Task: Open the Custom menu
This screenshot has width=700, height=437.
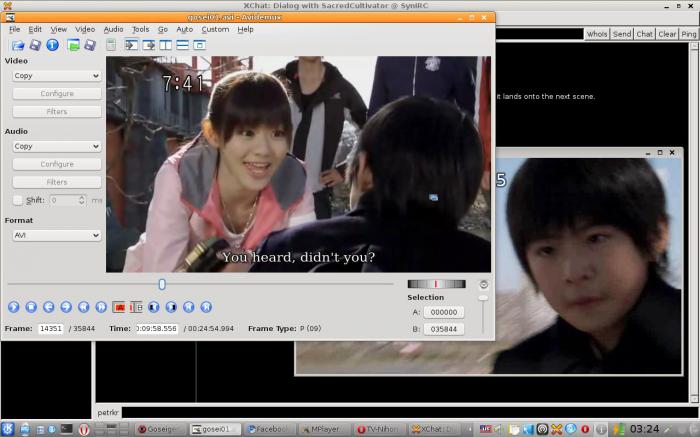Action: 215,29
